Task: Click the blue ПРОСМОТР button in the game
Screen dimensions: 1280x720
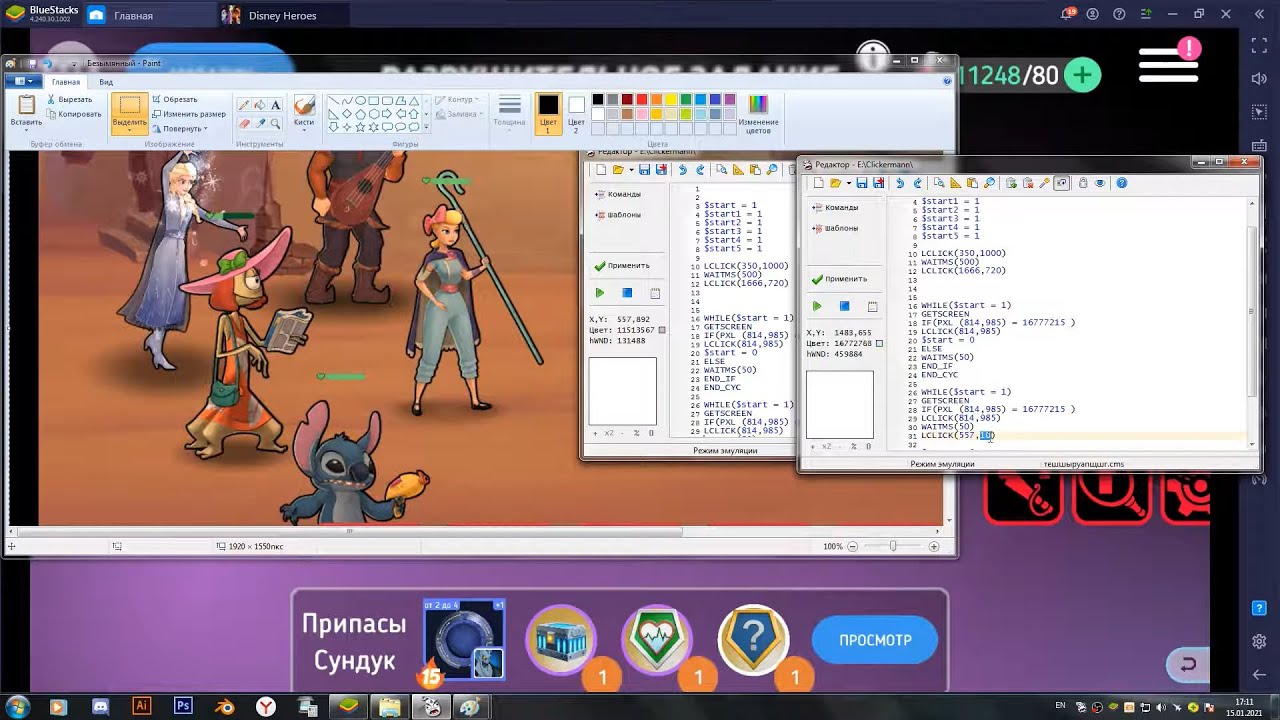Action: pyautogui.click(x=875, y=640)
